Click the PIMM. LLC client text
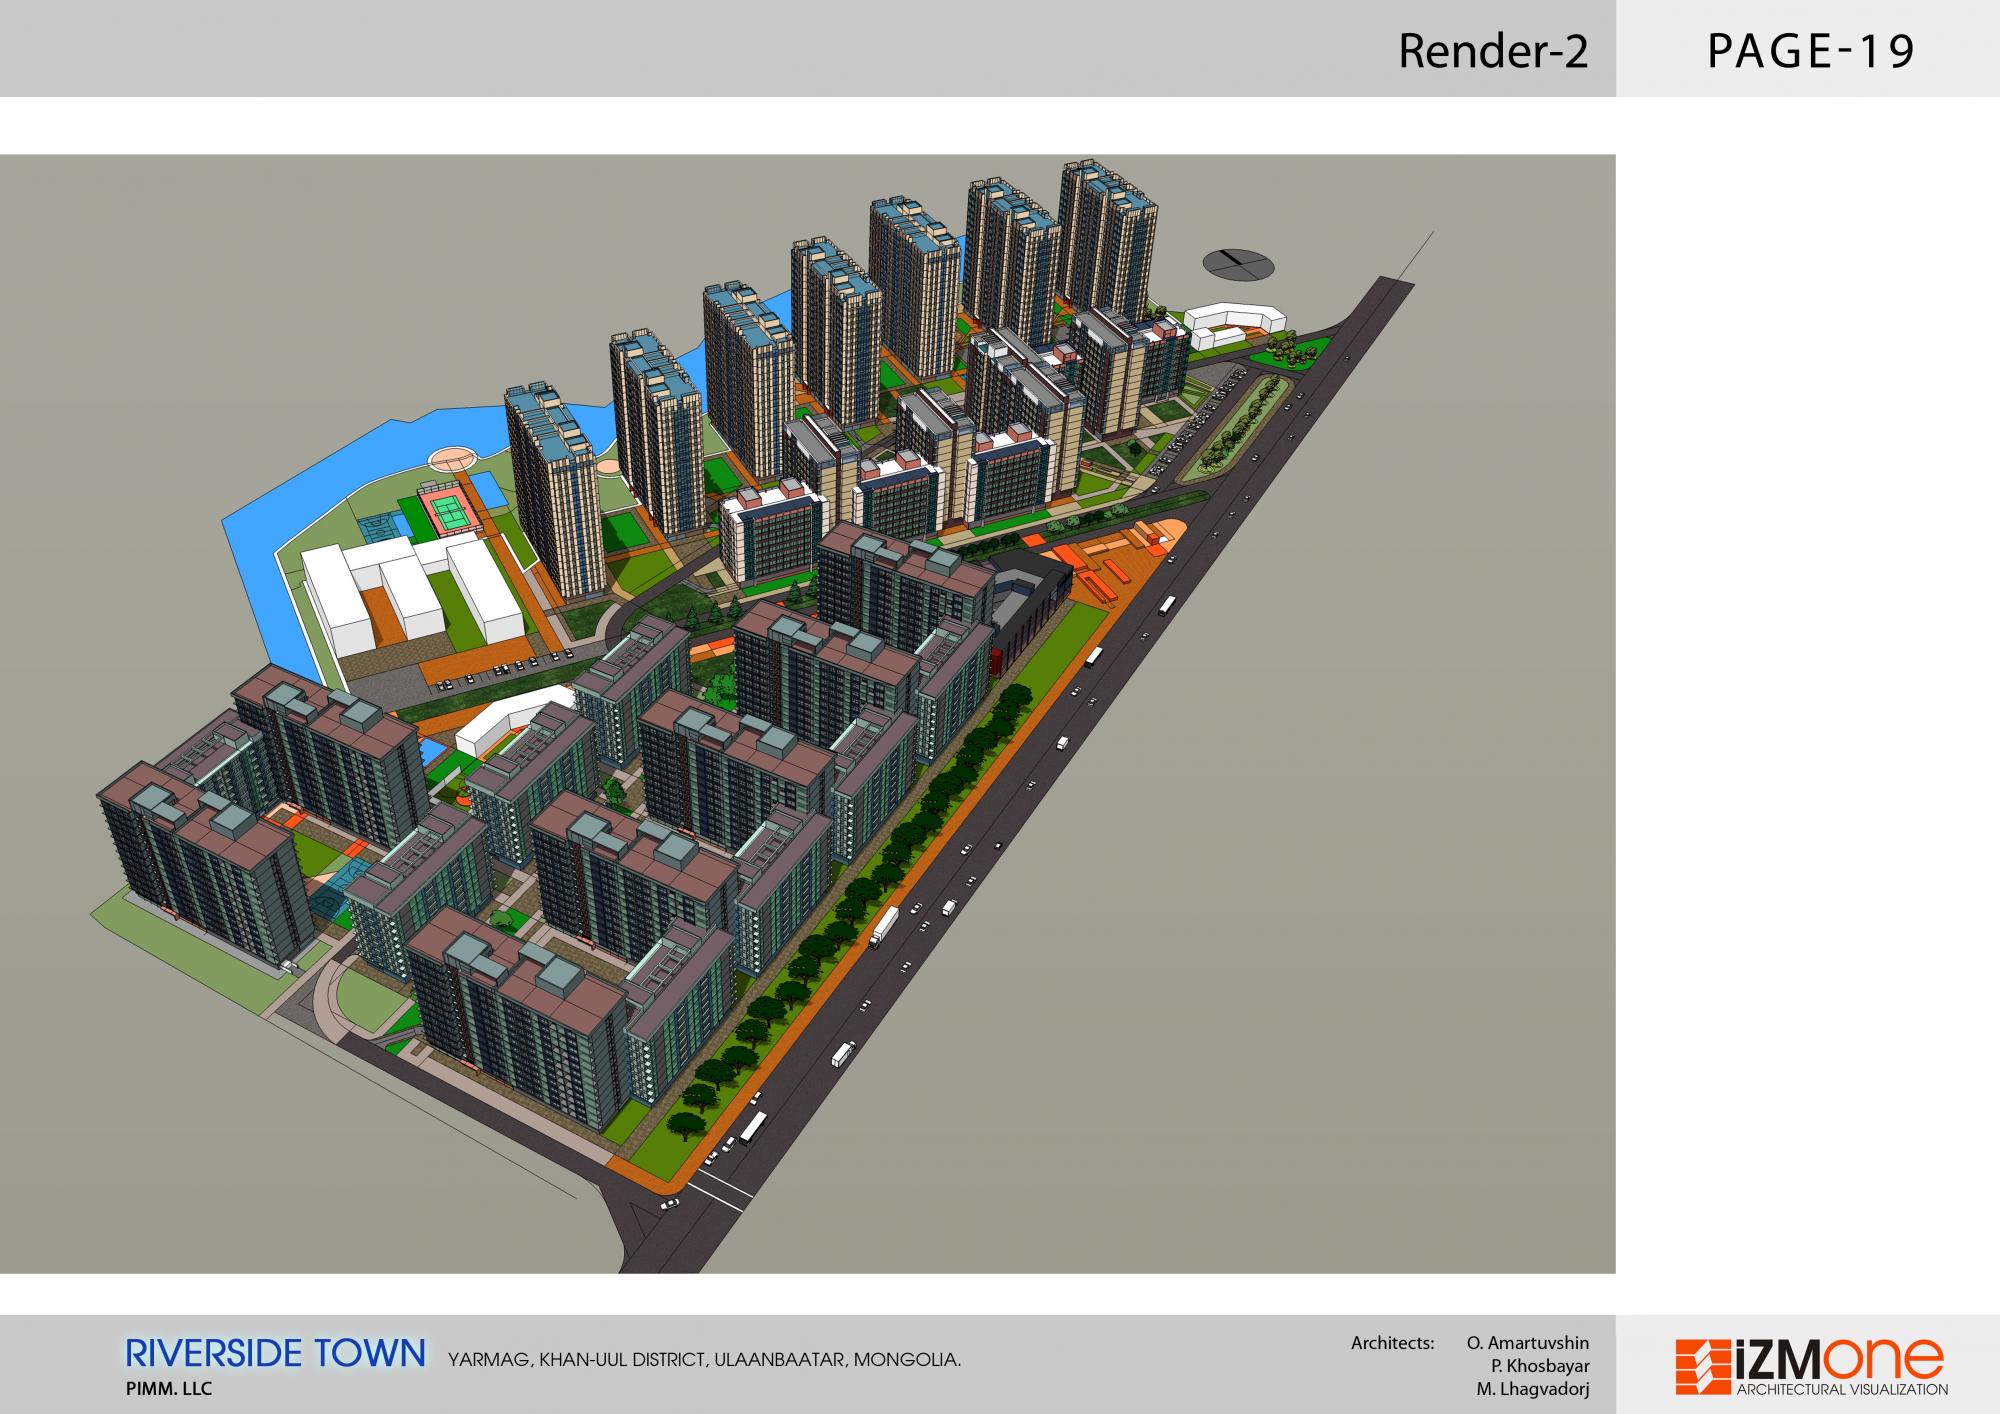The image size is (2000, 1414). coord(169,1389)
